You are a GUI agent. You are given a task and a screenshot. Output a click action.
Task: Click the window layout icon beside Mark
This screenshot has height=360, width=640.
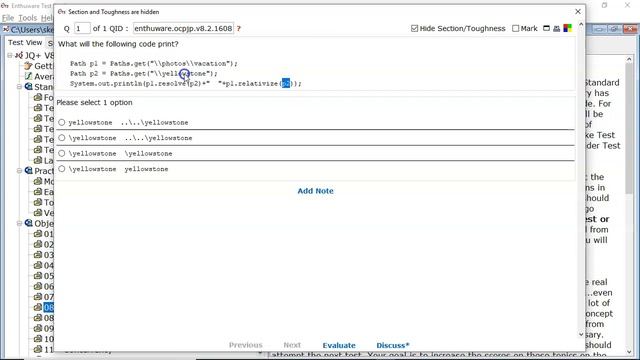click(546, 28)
